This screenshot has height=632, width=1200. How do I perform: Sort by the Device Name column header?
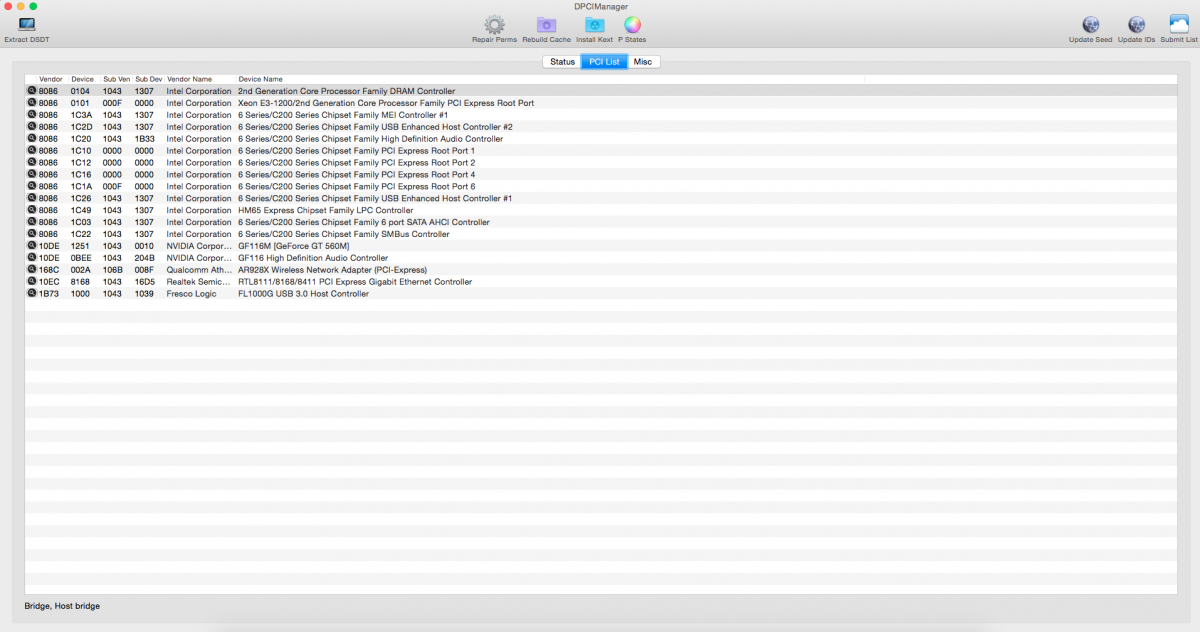click(260, 79)
